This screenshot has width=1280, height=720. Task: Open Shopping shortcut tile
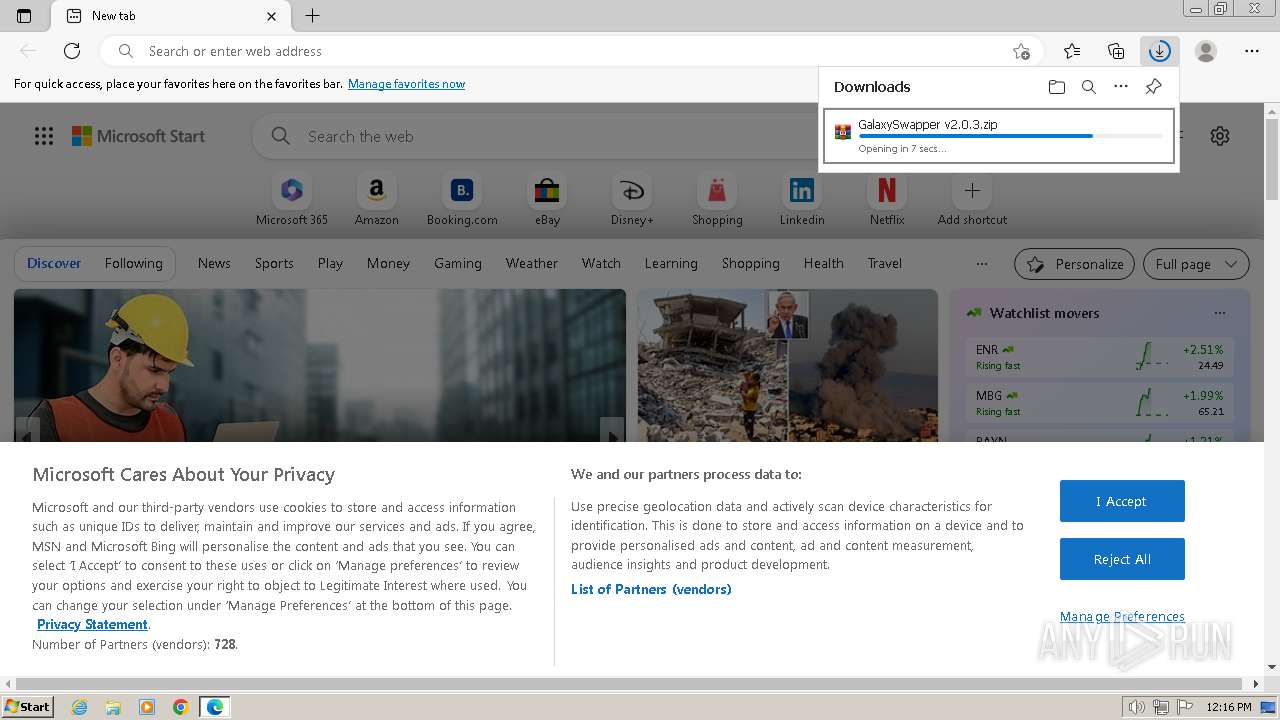[717, 199]
